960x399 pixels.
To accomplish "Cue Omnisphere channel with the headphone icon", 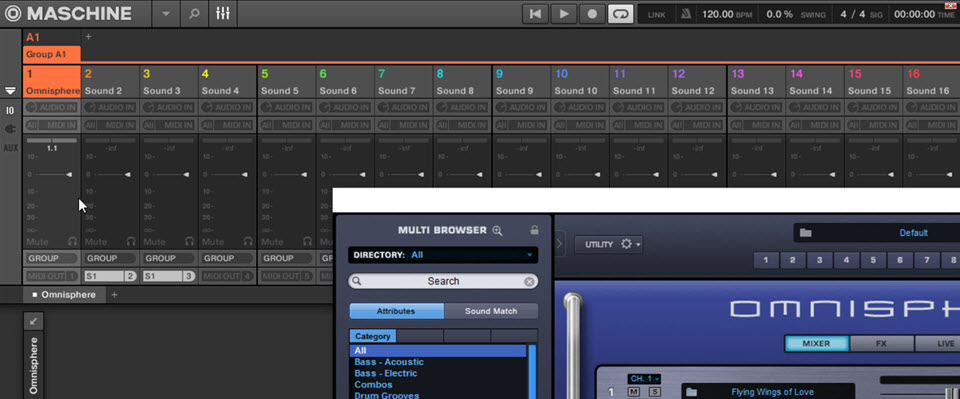I will 73,242.
